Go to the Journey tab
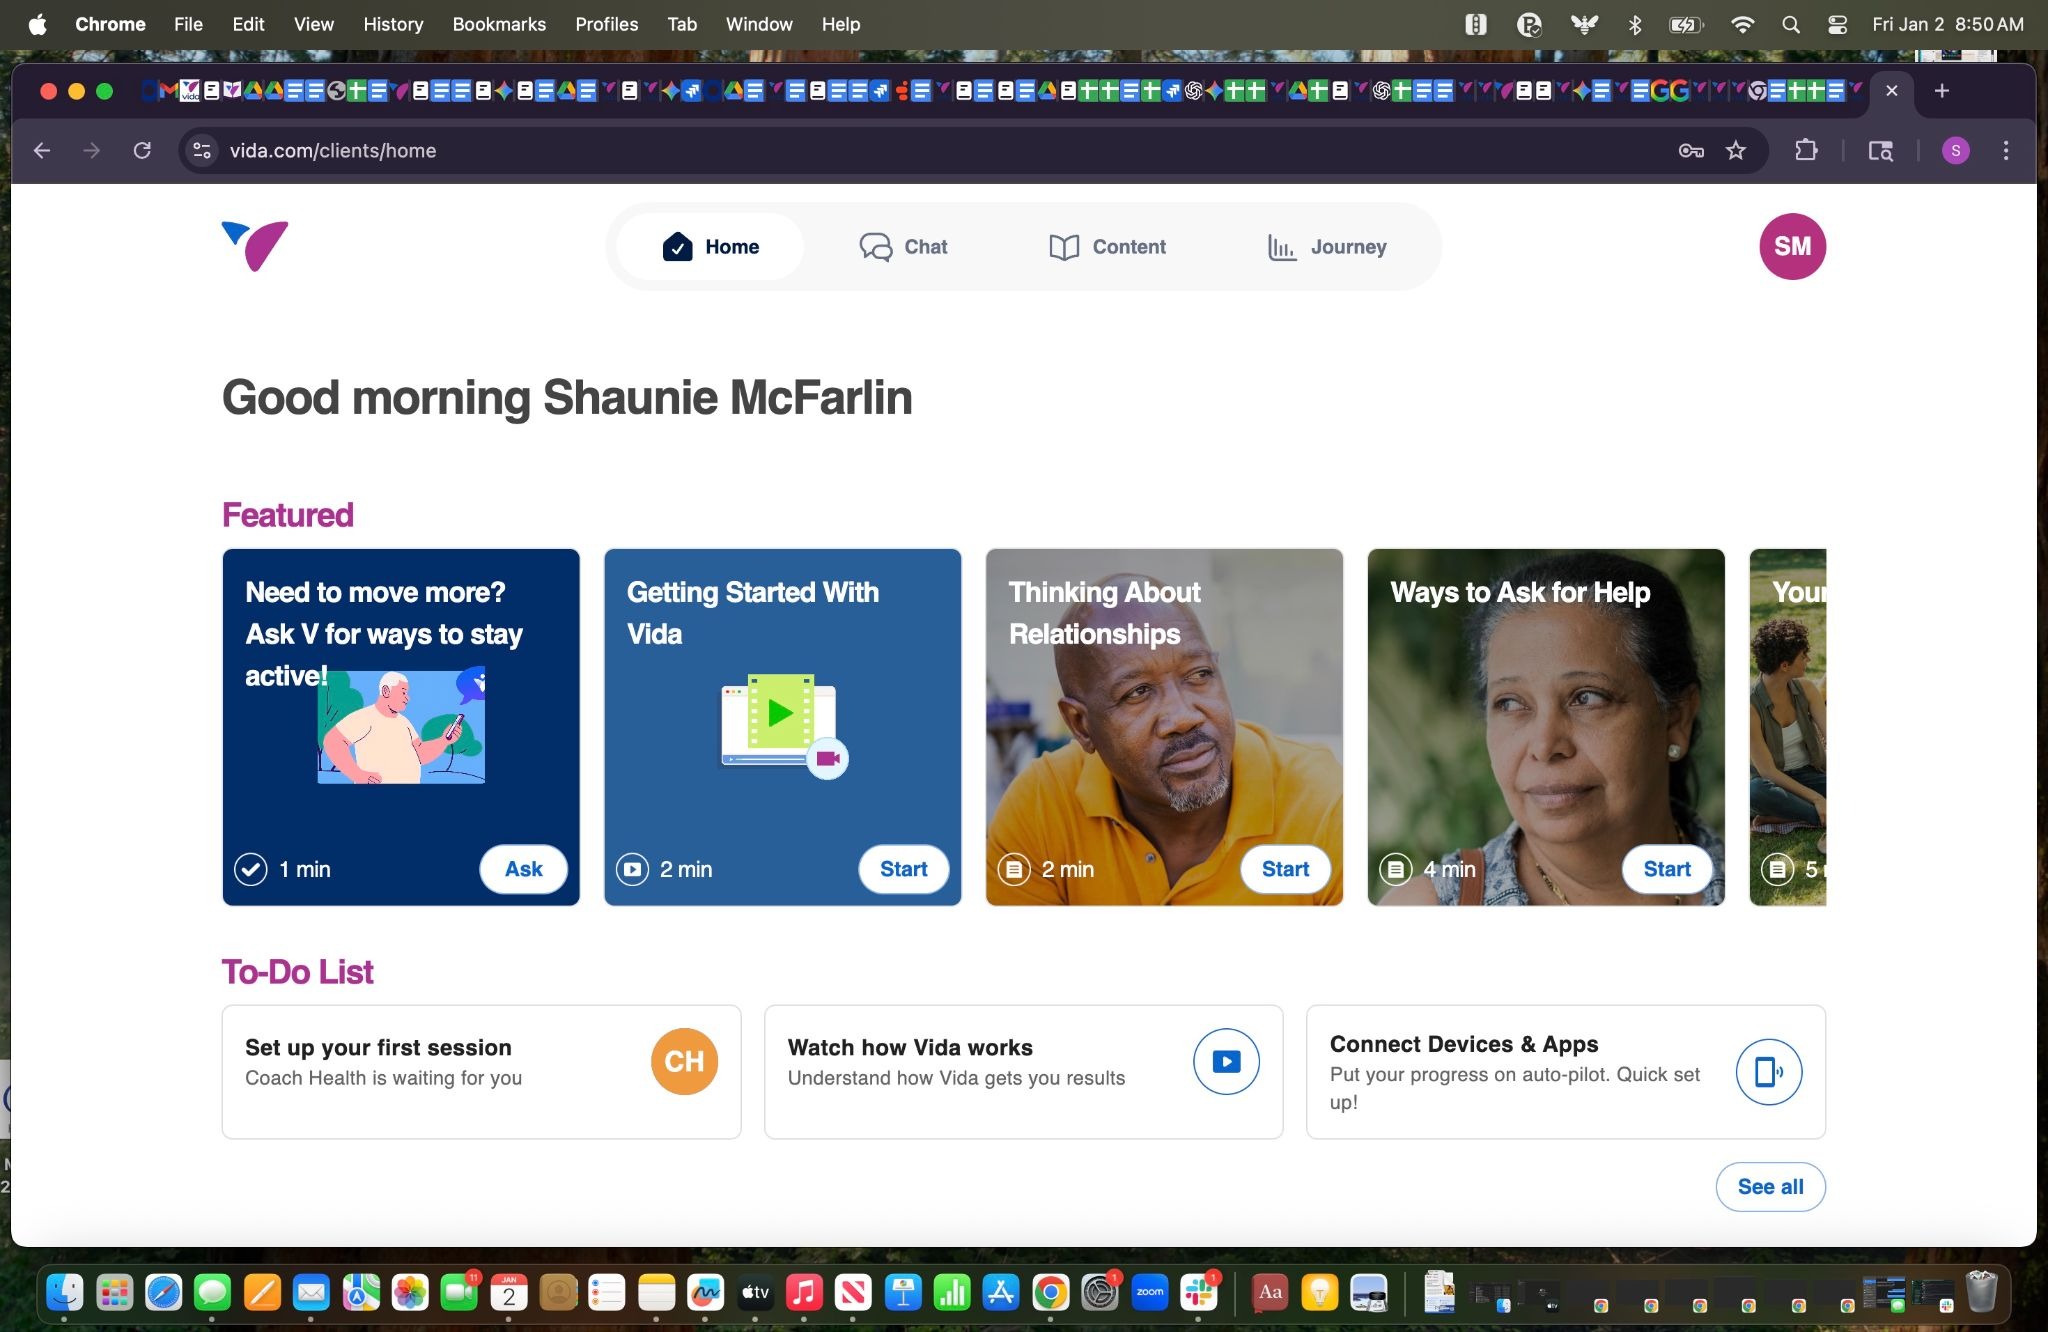 (x=1326, y=247)
